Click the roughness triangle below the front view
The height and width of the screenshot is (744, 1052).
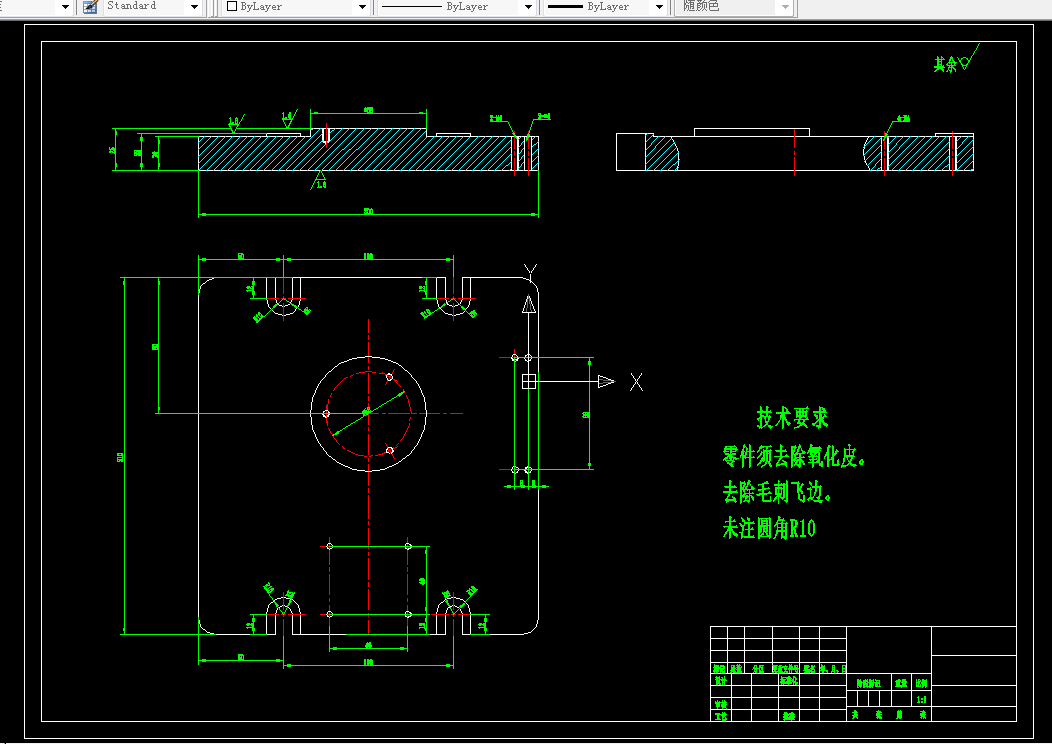click(x=321, y=177)
